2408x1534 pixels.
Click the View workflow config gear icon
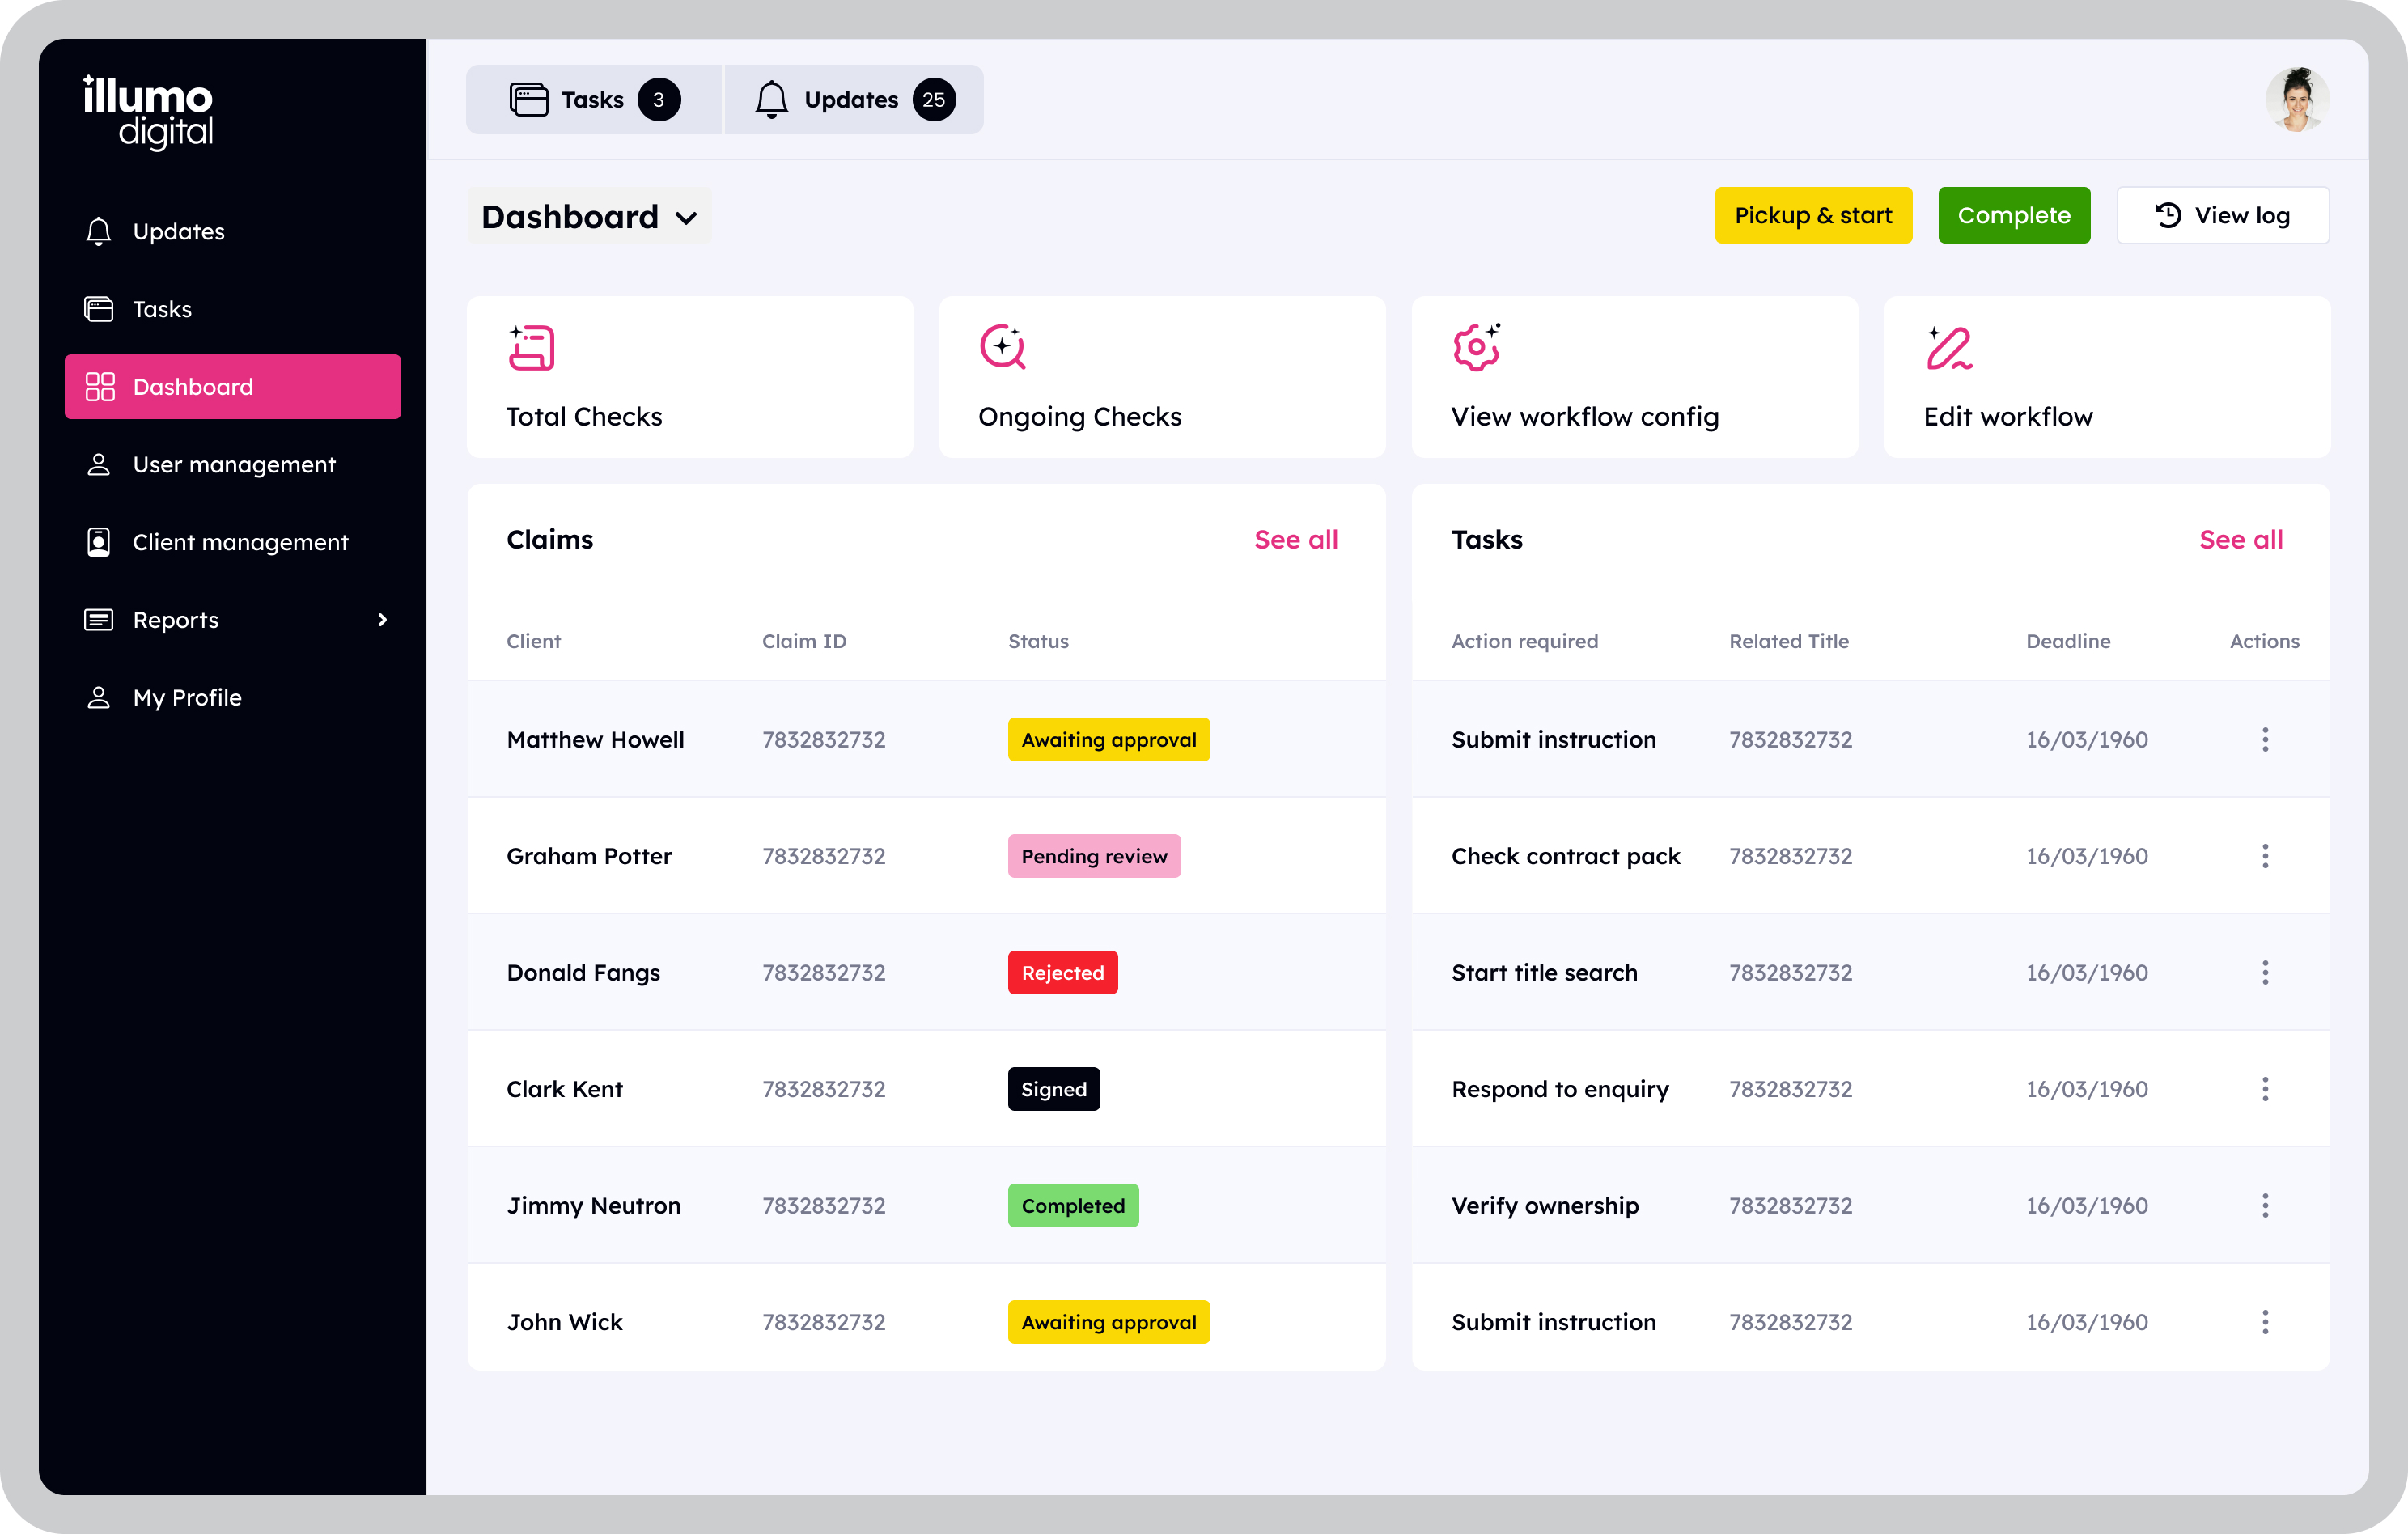click(1476, 348)
